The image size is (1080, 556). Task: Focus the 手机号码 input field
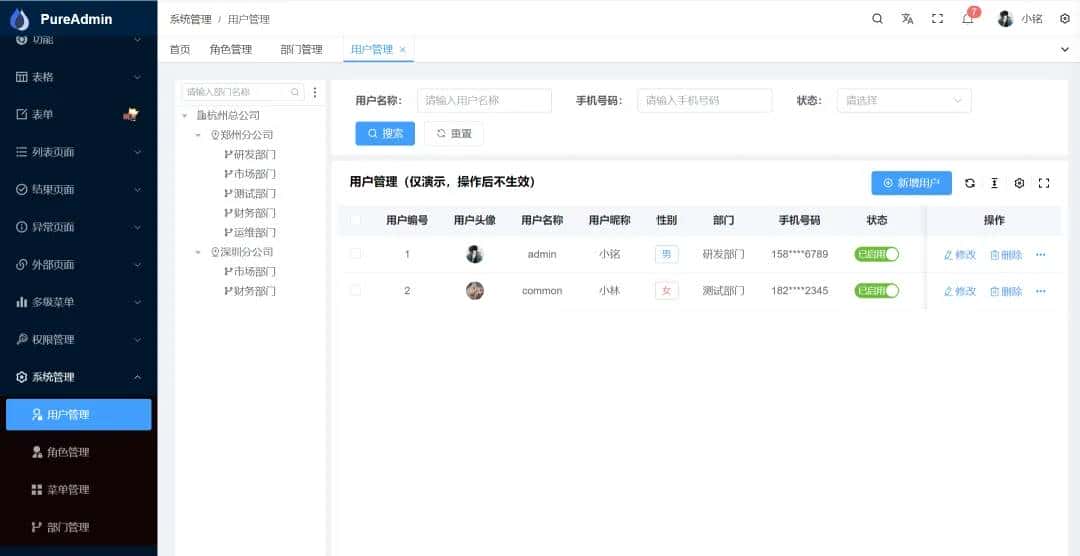click(x=705, y=101)
